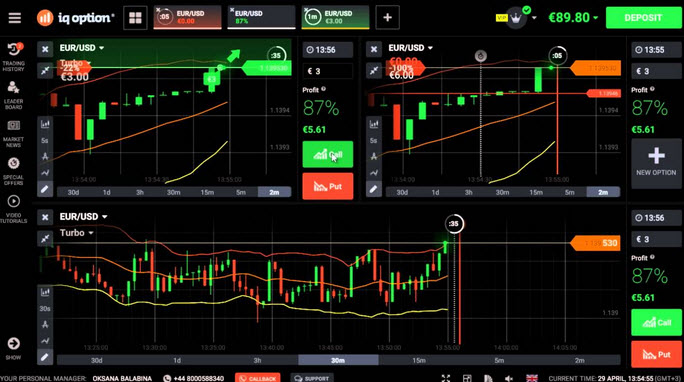This screenshot has width=684, height=382.
Task: Click the € 3 amount field in the bottom panel
Action: pyautogui.click(x=656, y=239)
